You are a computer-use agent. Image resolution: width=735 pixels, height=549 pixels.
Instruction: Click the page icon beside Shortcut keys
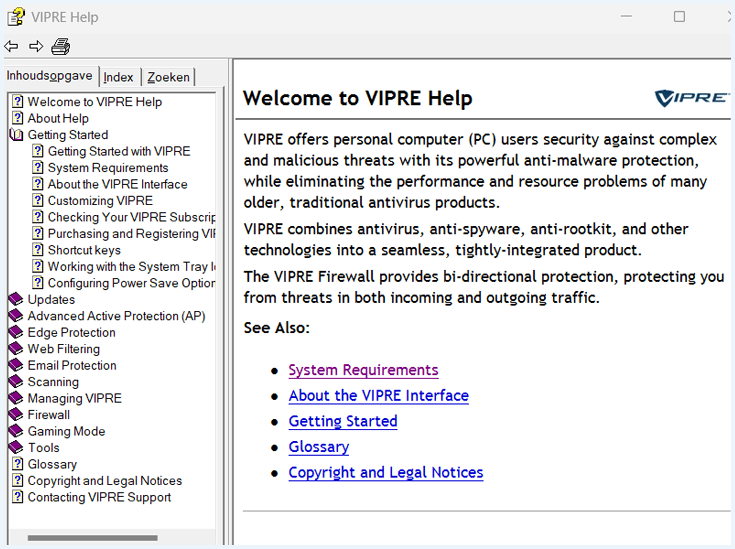pos(38,250)
